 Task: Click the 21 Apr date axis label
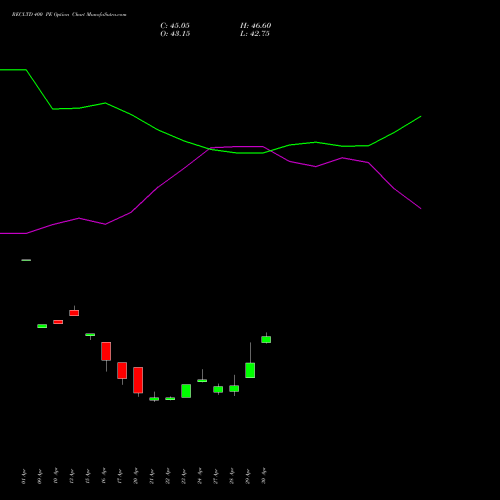(x=151, y=476)
